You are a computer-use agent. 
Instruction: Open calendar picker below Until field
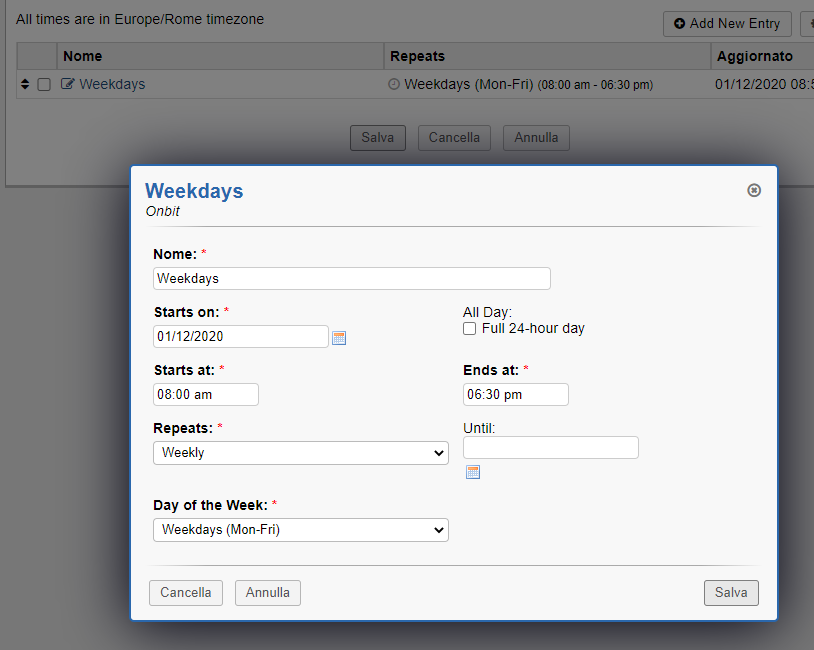pos(473,472)
